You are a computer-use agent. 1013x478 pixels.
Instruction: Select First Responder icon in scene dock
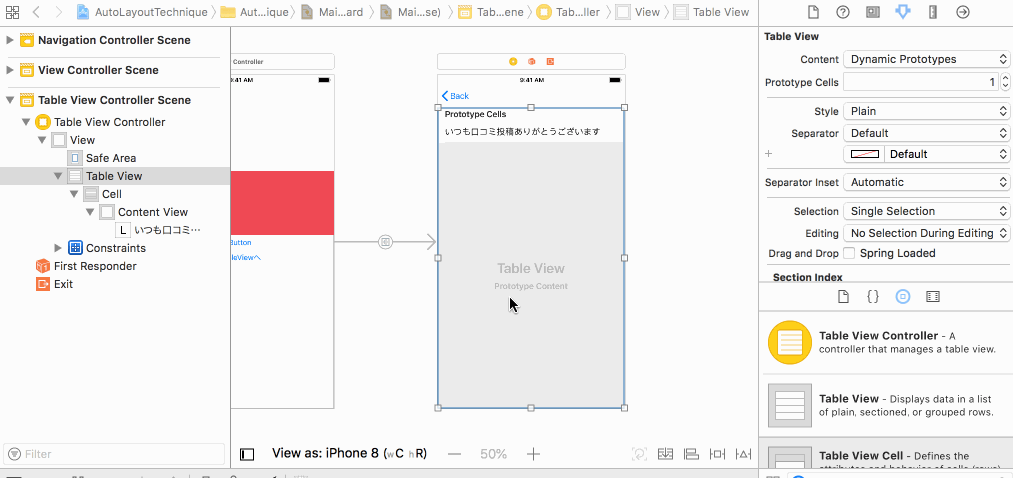[x=532, y=61]
